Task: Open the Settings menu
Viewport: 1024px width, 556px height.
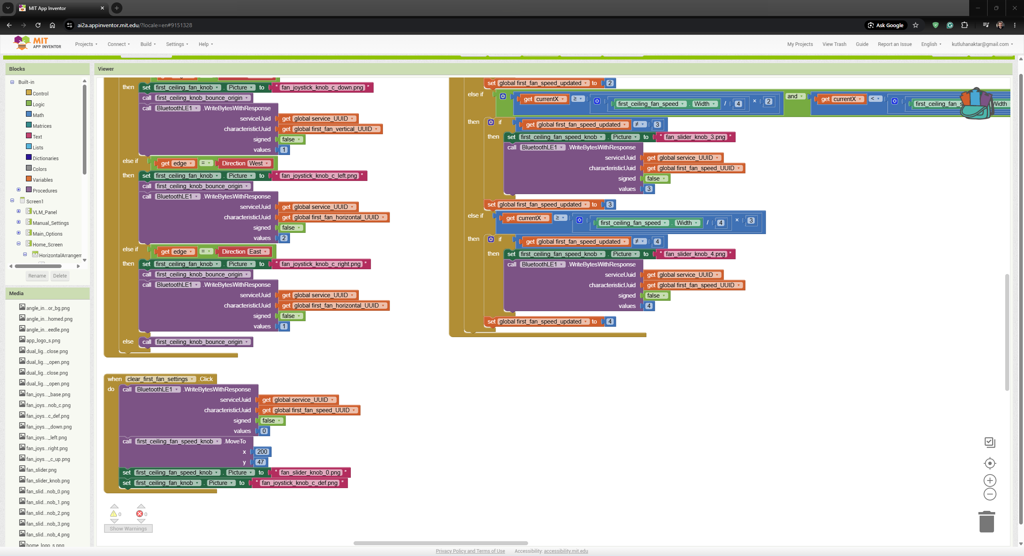Action: point(176,44)
